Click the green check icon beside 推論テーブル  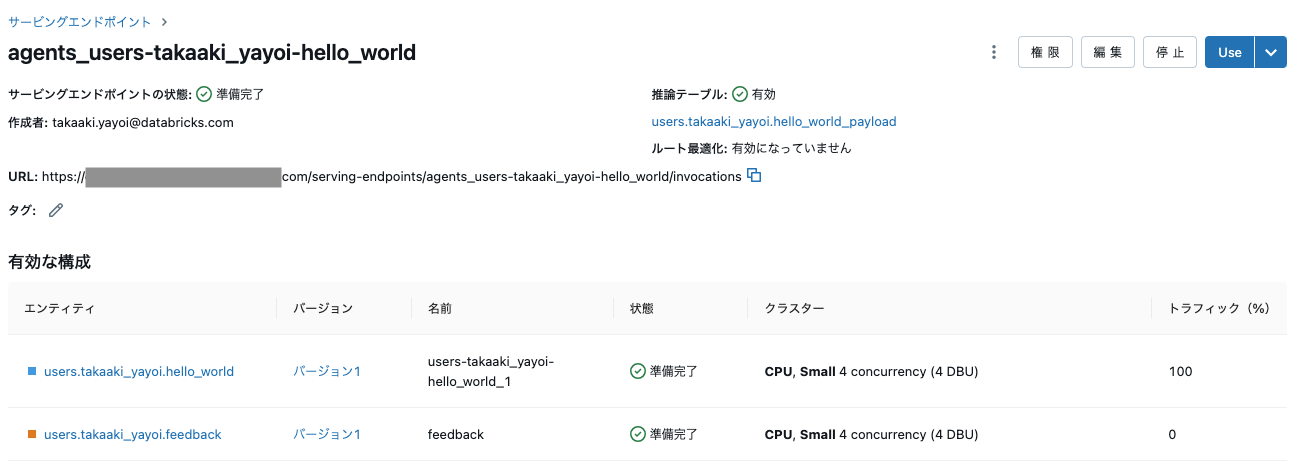pyautogui.click(x=740, y=94)
